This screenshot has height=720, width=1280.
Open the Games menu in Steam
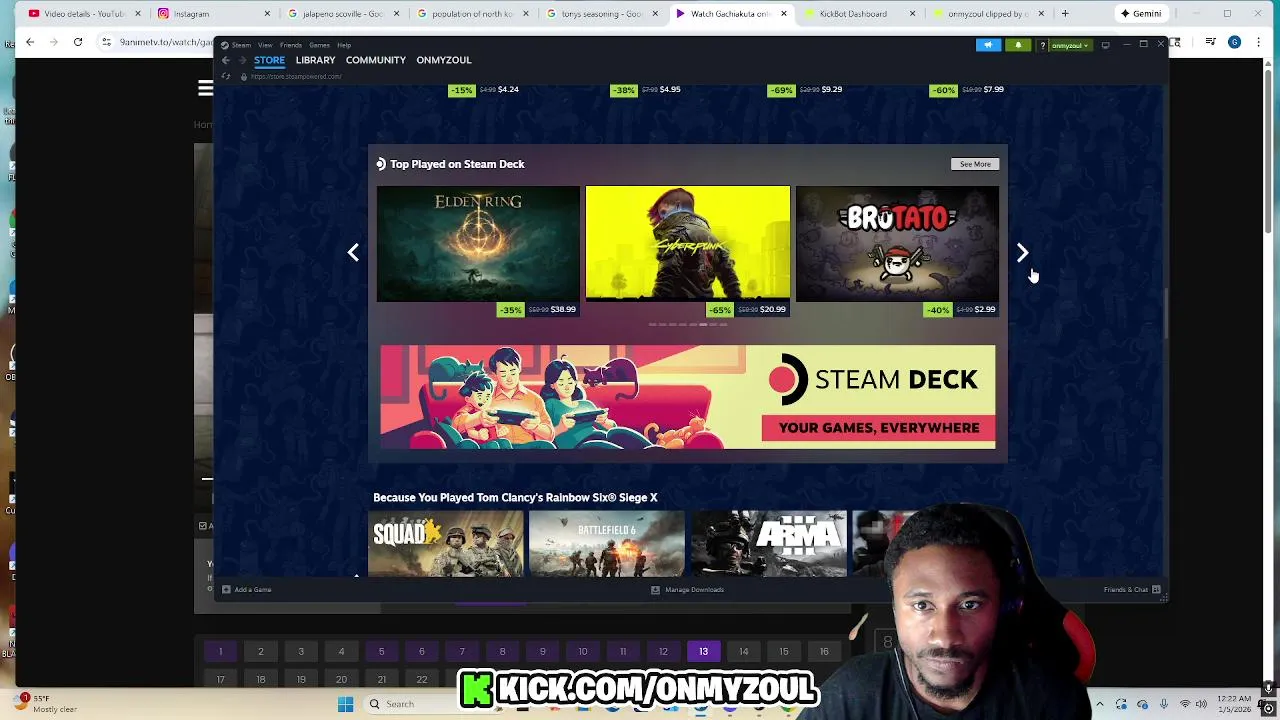coord(319,45)
